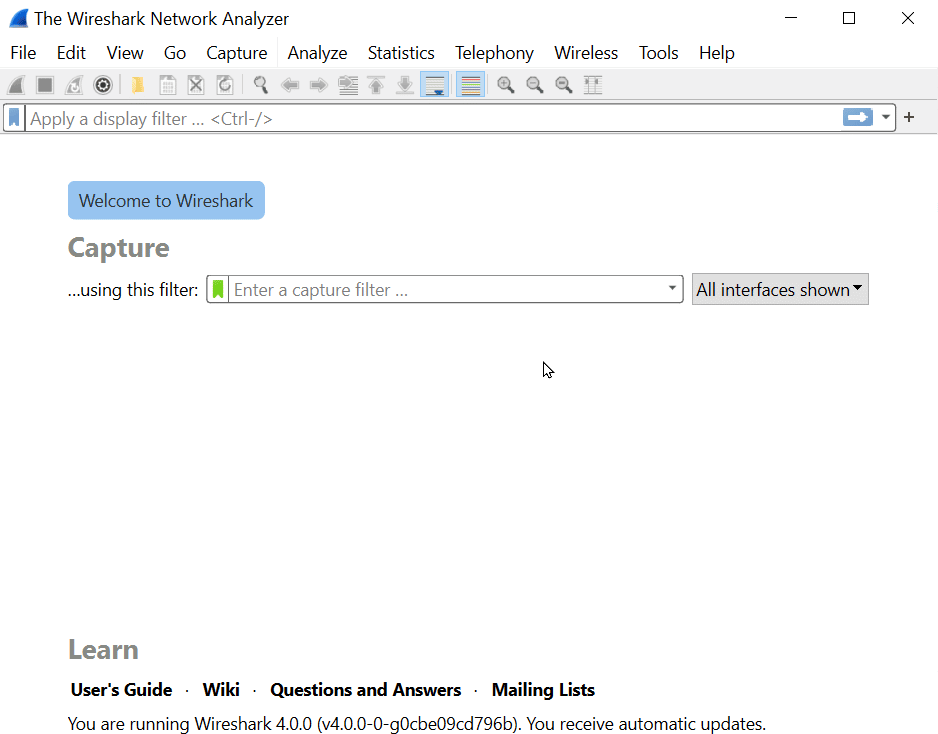Minimize the Wireshark window
The width and height of the screenshot is (938, 734).
click(x=791, y=19)
